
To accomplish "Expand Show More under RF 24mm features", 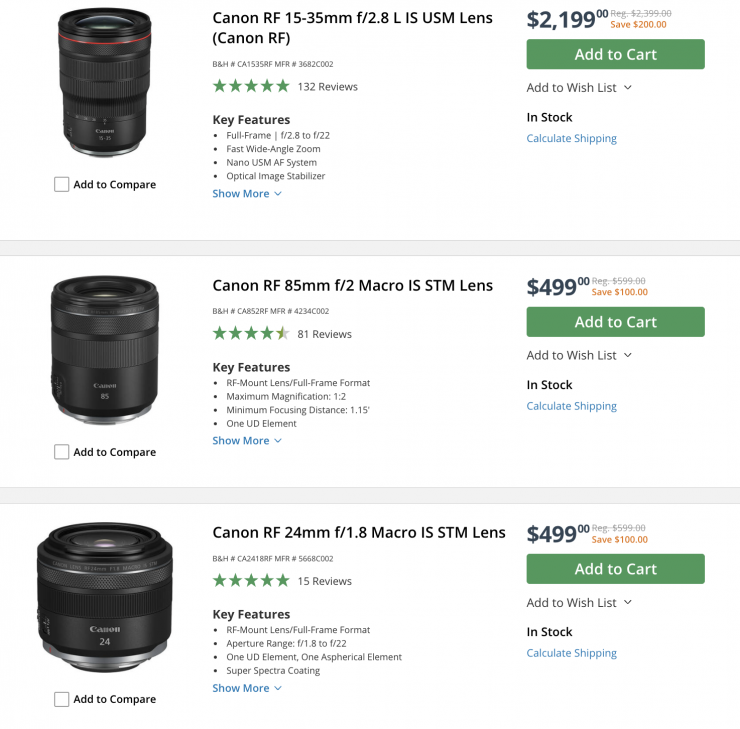I will coord(247,688).
